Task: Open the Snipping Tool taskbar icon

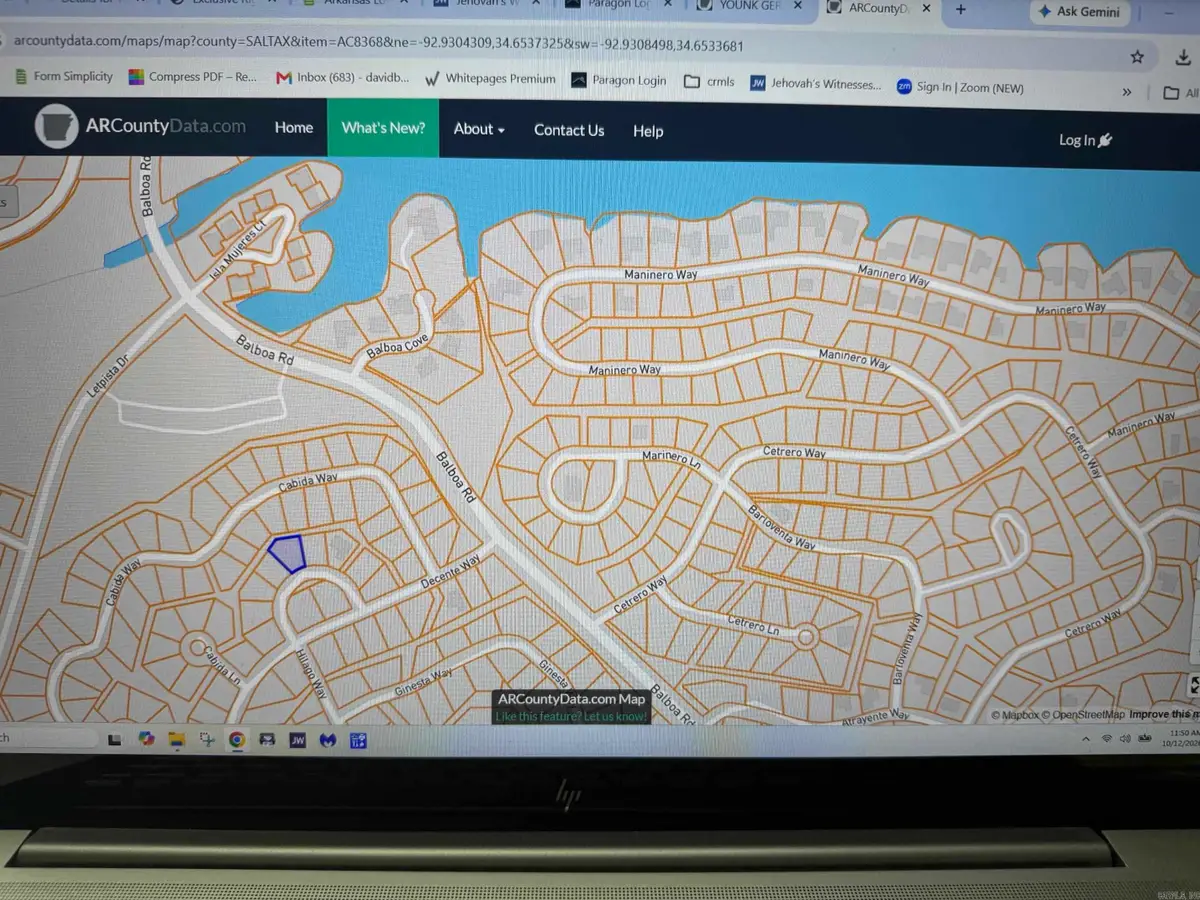Action: click(x=207, y=740)
